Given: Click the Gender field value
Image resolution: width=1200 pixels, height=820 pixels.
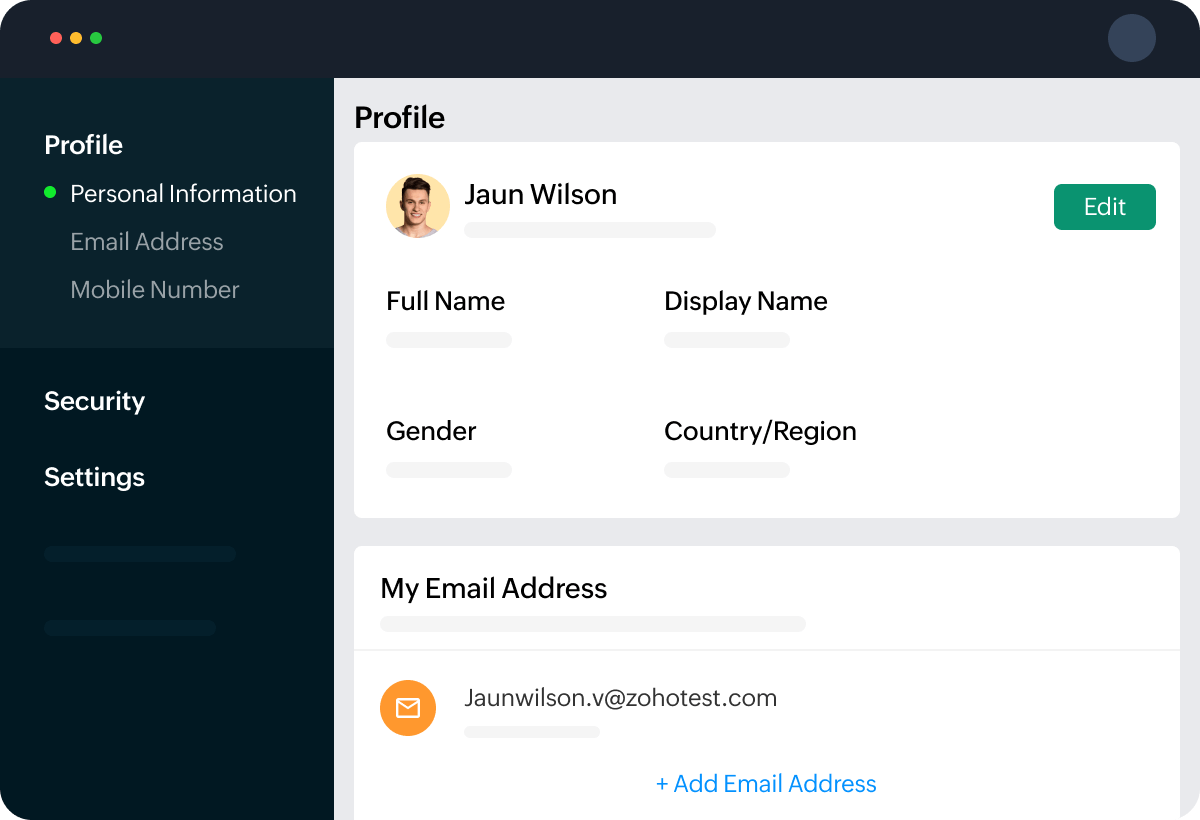Looking at the screenshot, I should [x=449, y=470].
